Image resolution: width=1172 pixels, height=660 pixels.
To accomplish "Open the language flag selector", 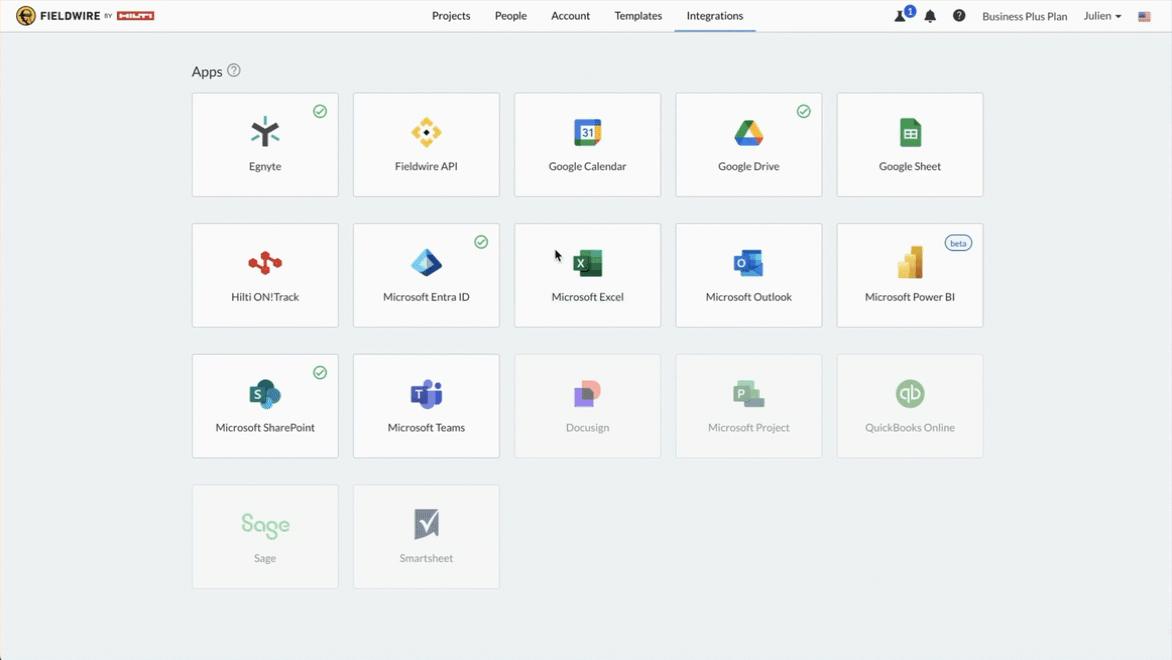I will coord(1144,16).
